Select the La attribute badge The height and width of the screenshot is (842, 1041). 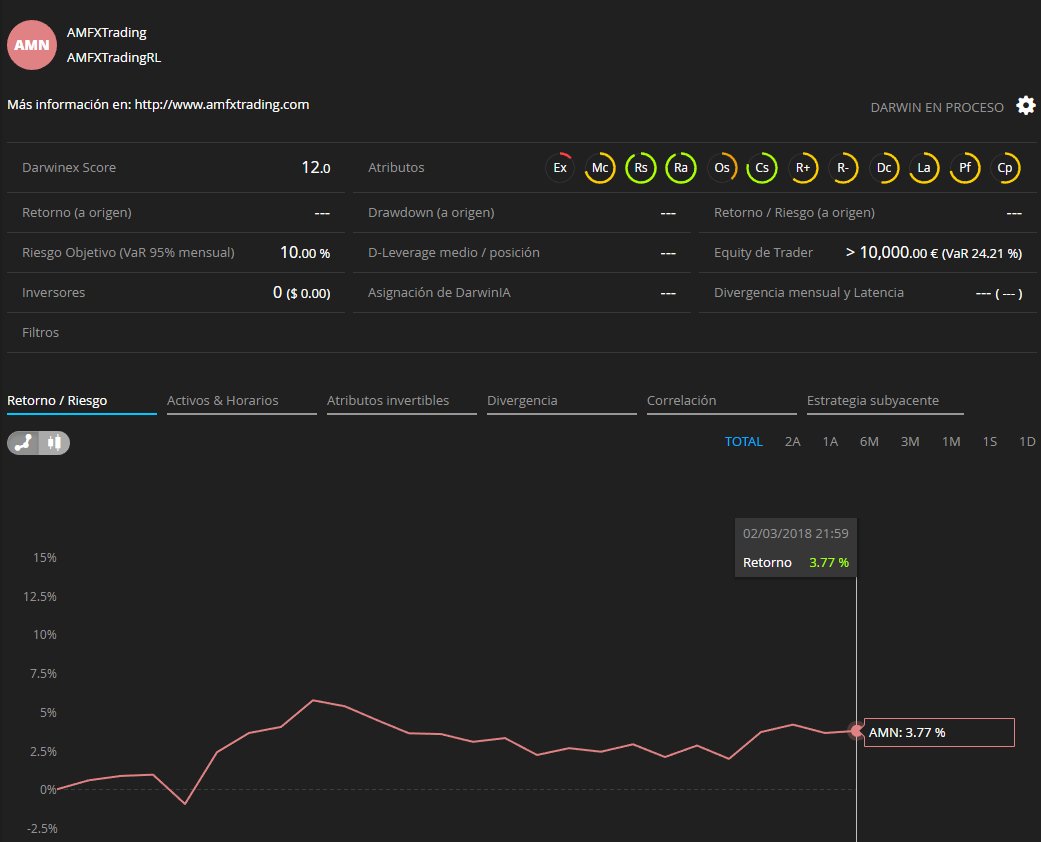(x=924, y=168)
